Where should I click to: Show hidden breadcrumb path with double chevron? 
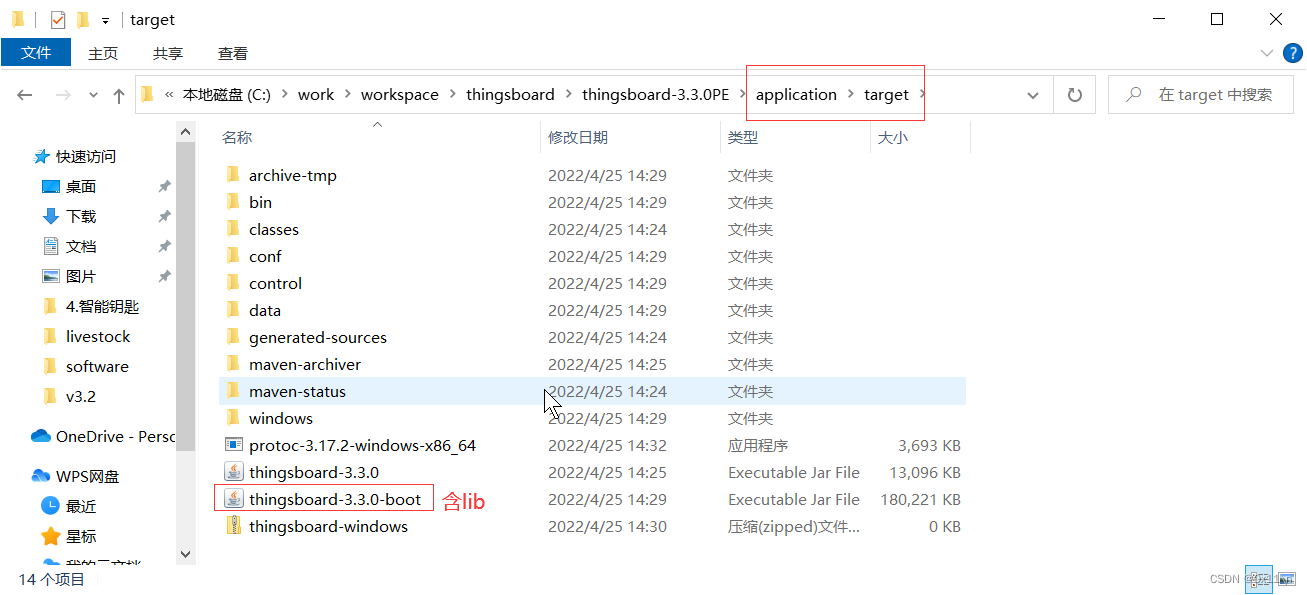[x=170, y=95]
